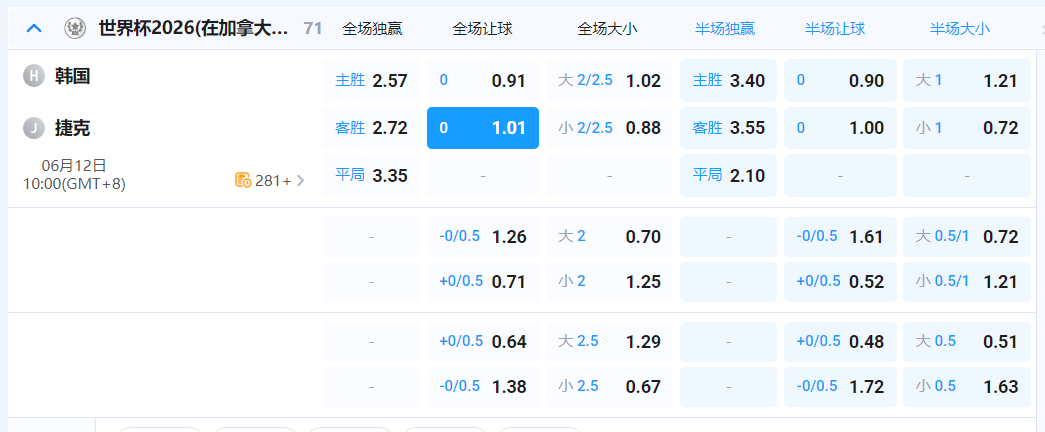Select the 全场独赢 column header
1045x432 pixels.
(372, 29)
